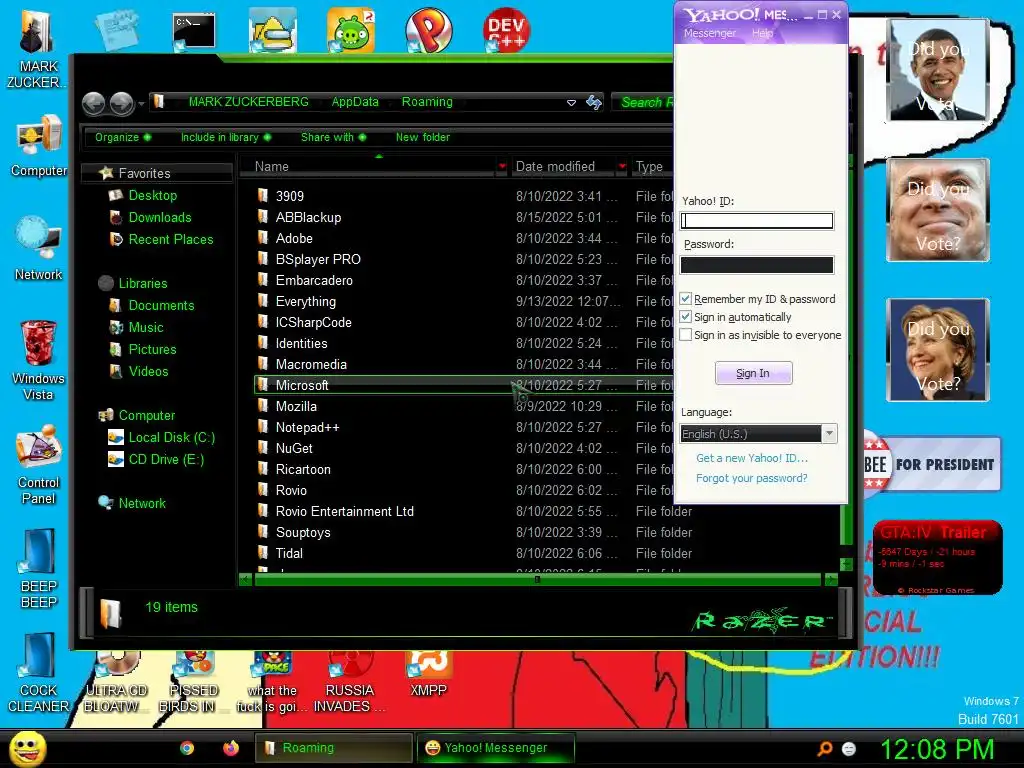Open the Share with dropdown
The width and height of the screenshot is (1024, 768).
(334, 137)
